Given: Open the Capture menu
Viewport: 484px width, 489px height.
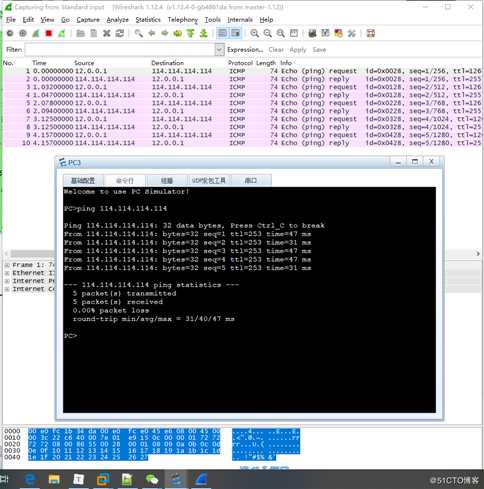Looking at the screenshot, I should [88, 20].
